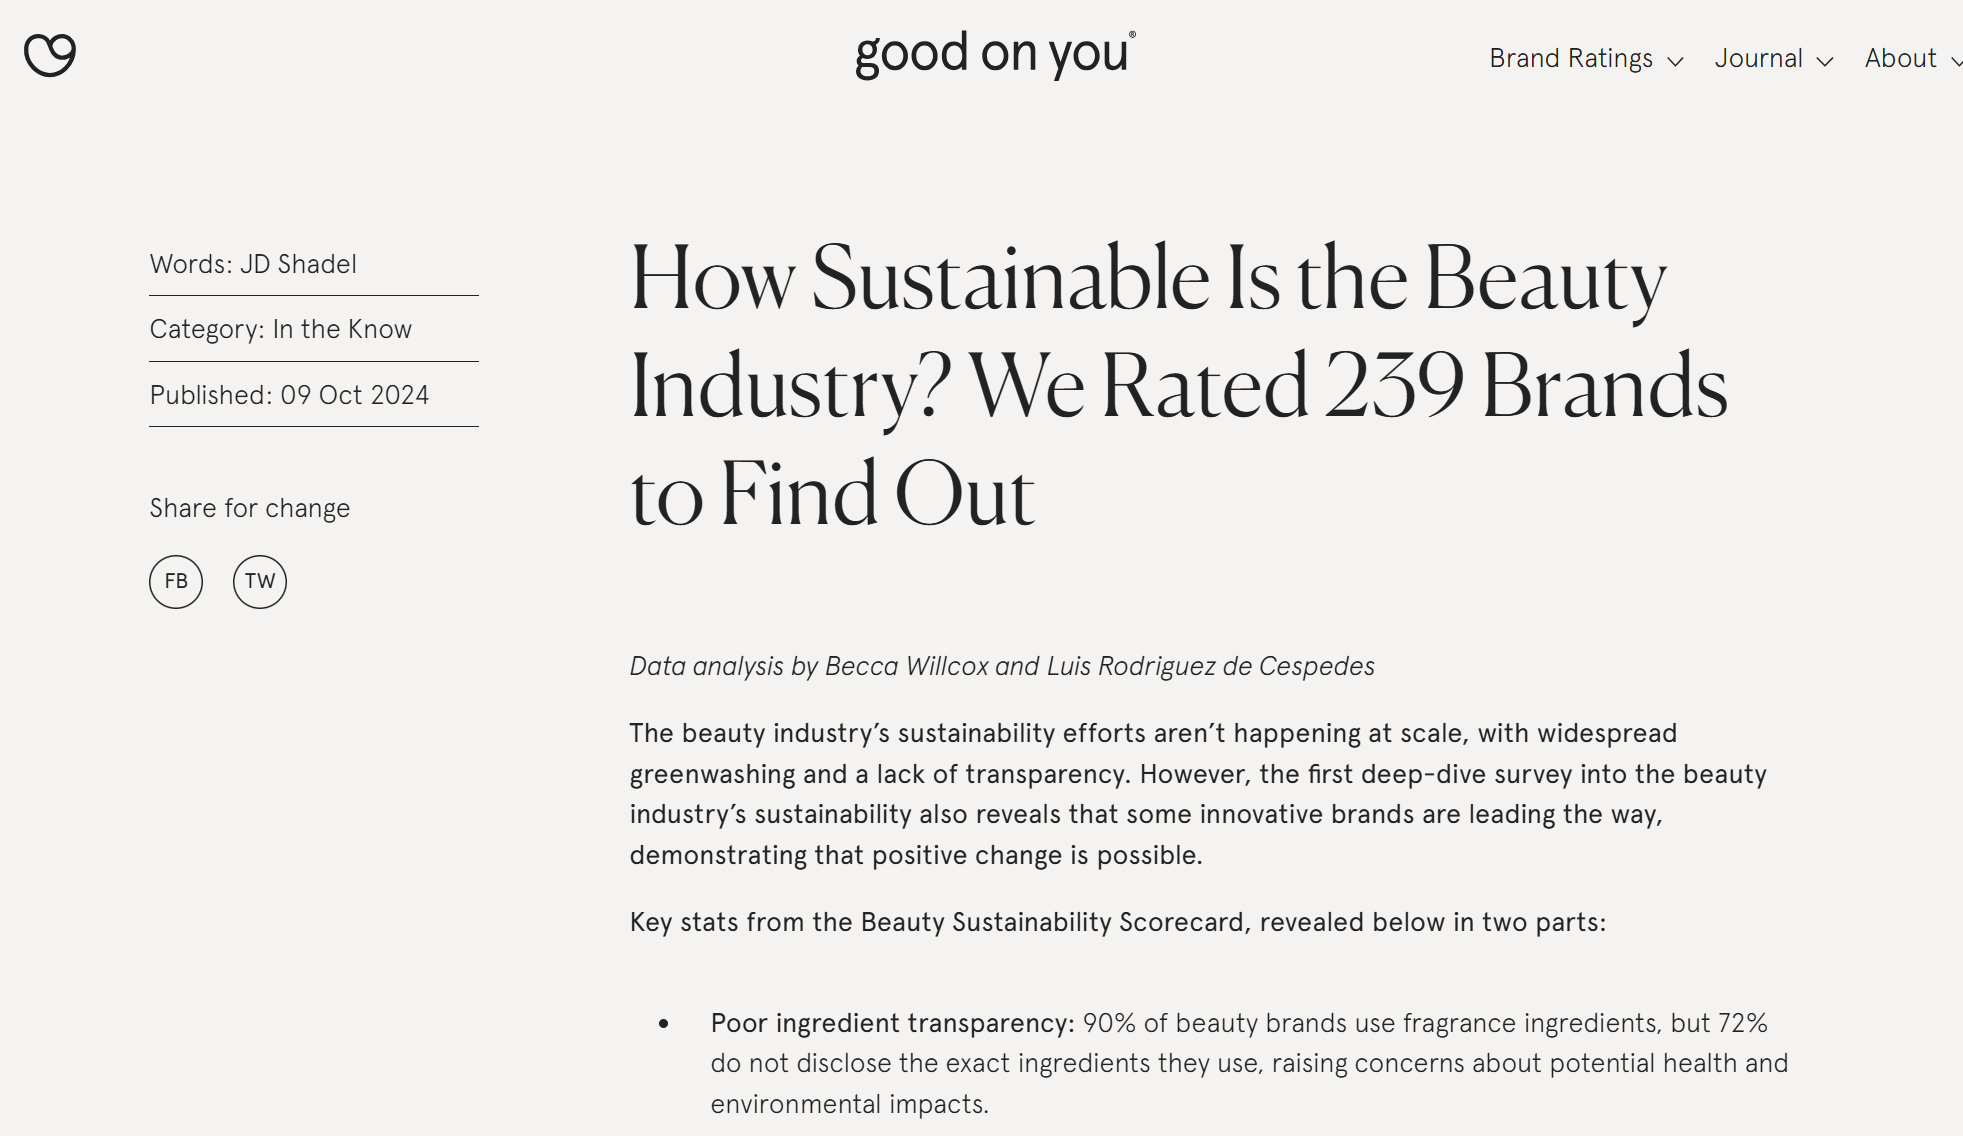
Task: Click the data analysis credit line
Action: tap(1002, 666)
